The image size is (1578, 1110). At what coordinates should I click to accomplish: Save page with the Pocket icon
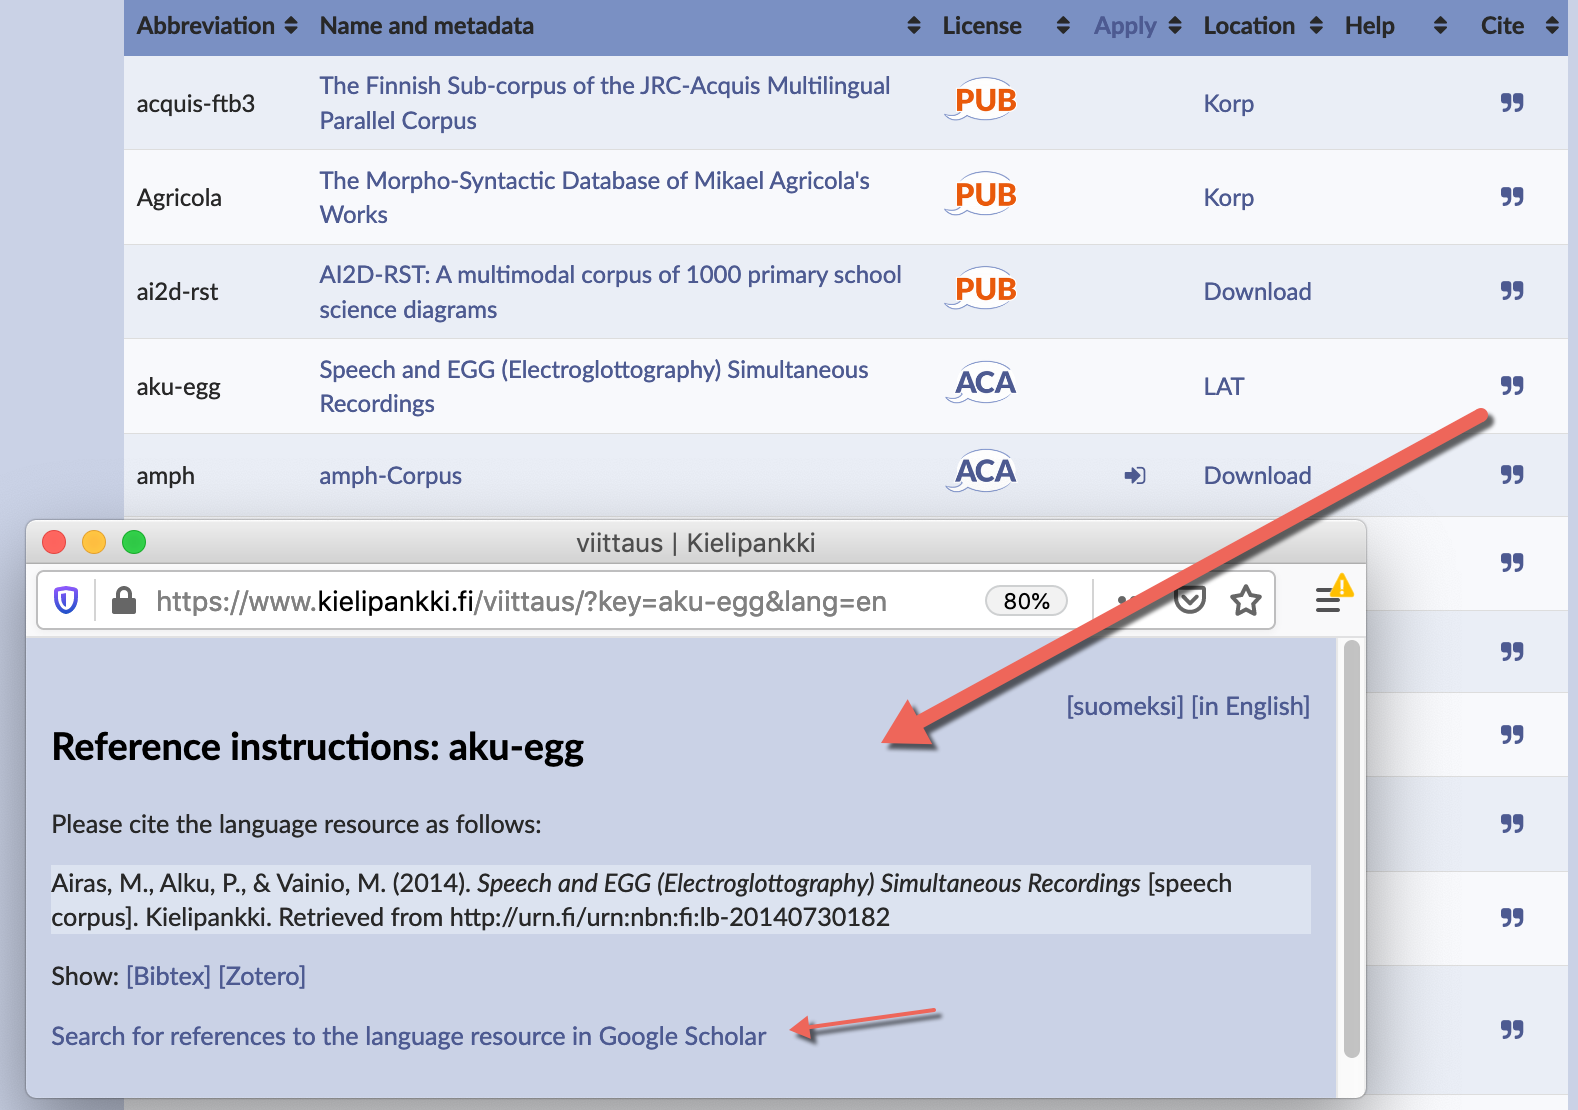(1189, 601)
